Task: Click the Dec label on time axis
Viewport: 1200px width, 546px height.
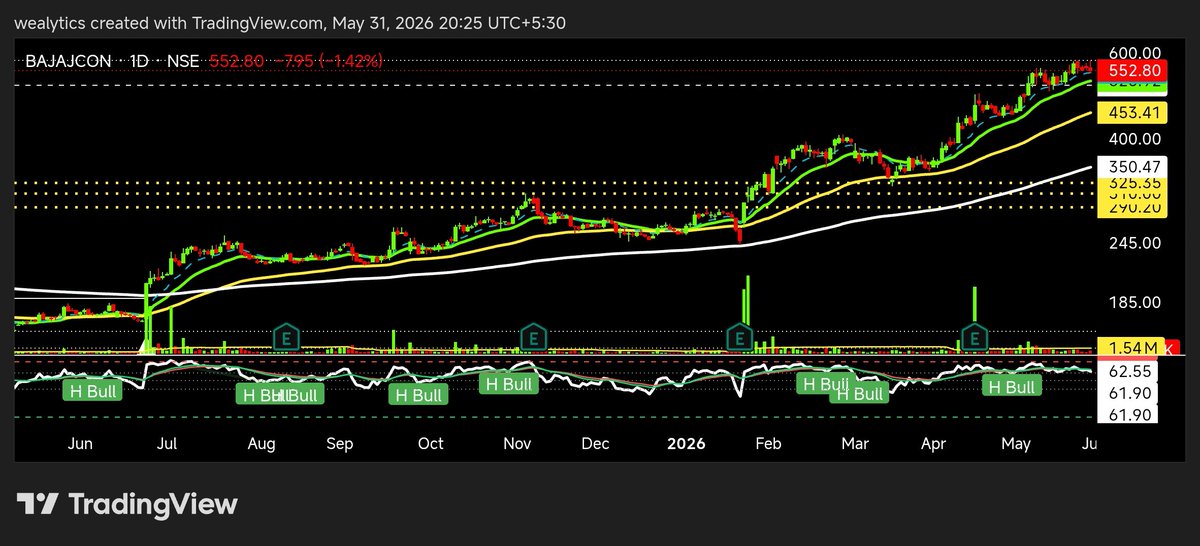Action: (x=596, y=443)
